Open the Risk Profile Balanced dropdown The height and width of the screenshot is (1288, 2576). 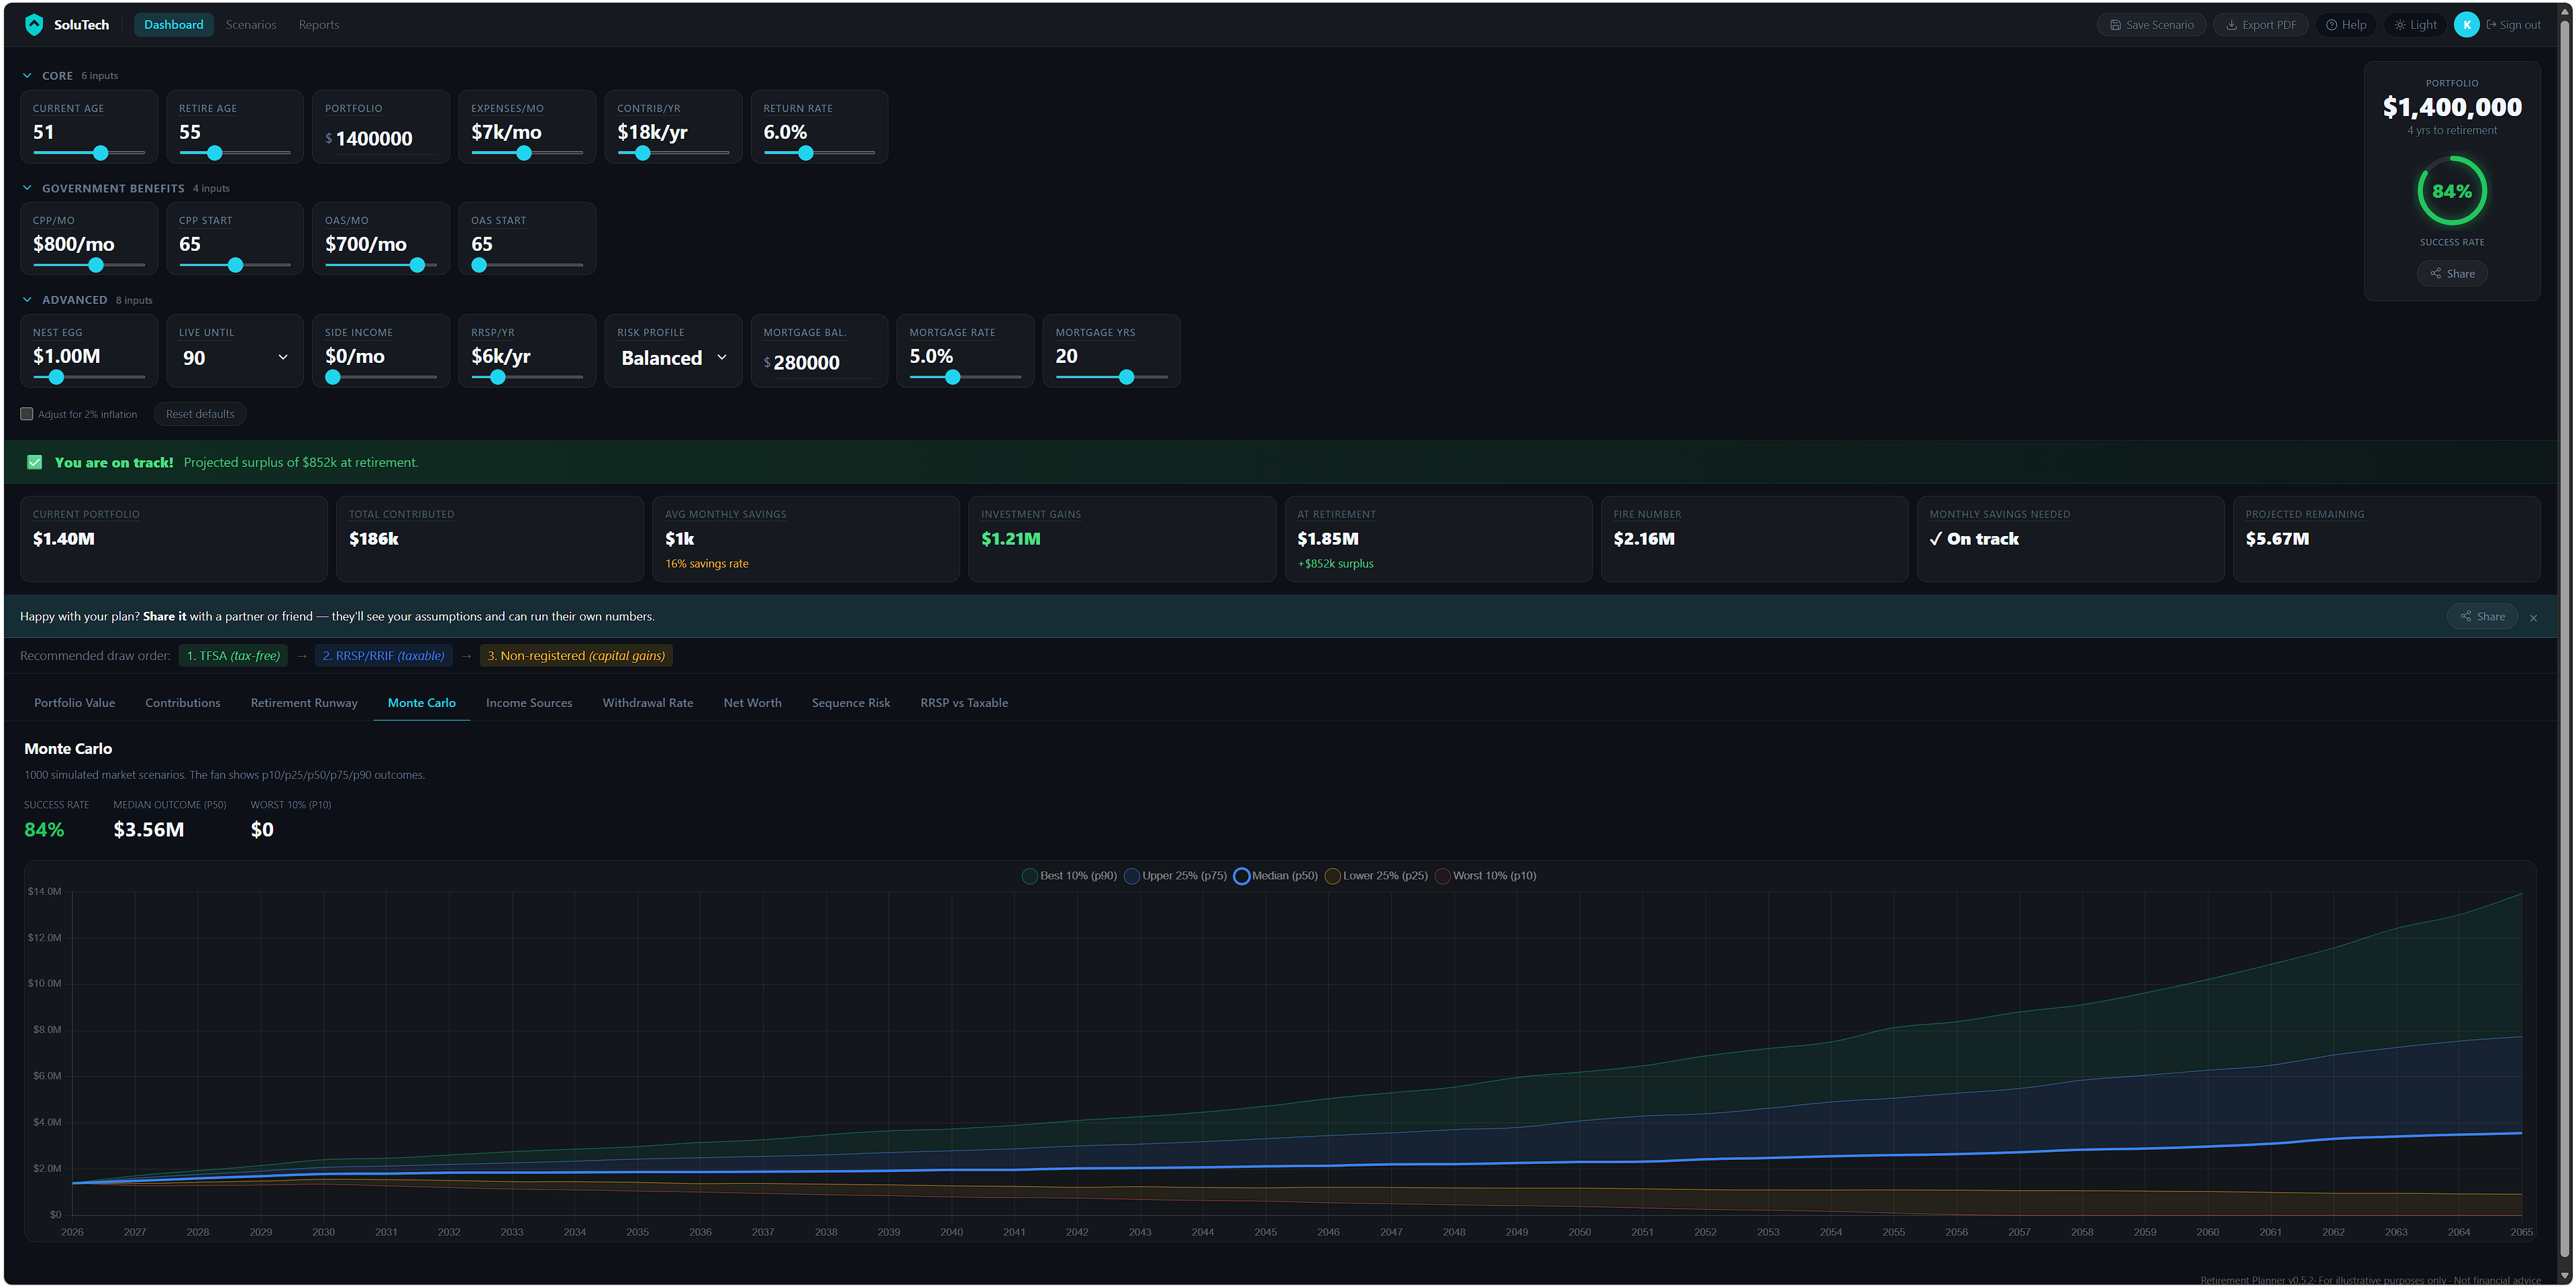click(x=673, y=358)
